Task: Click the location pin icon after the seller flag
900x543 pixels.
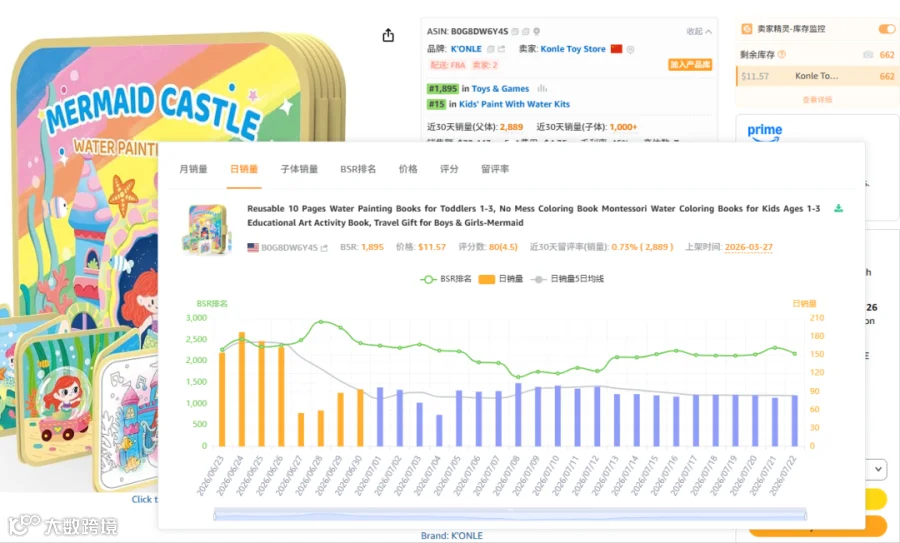Action: click(630, 49)
